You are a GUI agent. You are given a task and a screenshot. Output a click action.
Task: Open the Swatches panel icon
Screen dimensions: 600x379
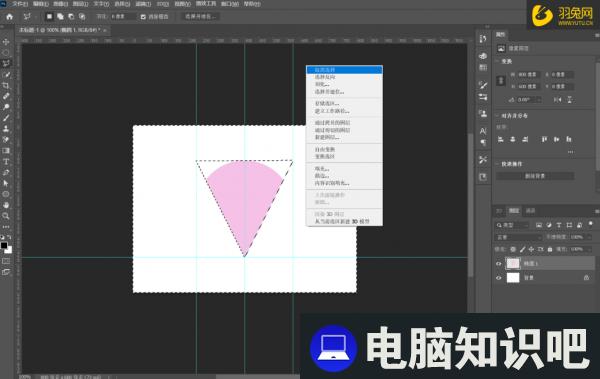(483, 67)
